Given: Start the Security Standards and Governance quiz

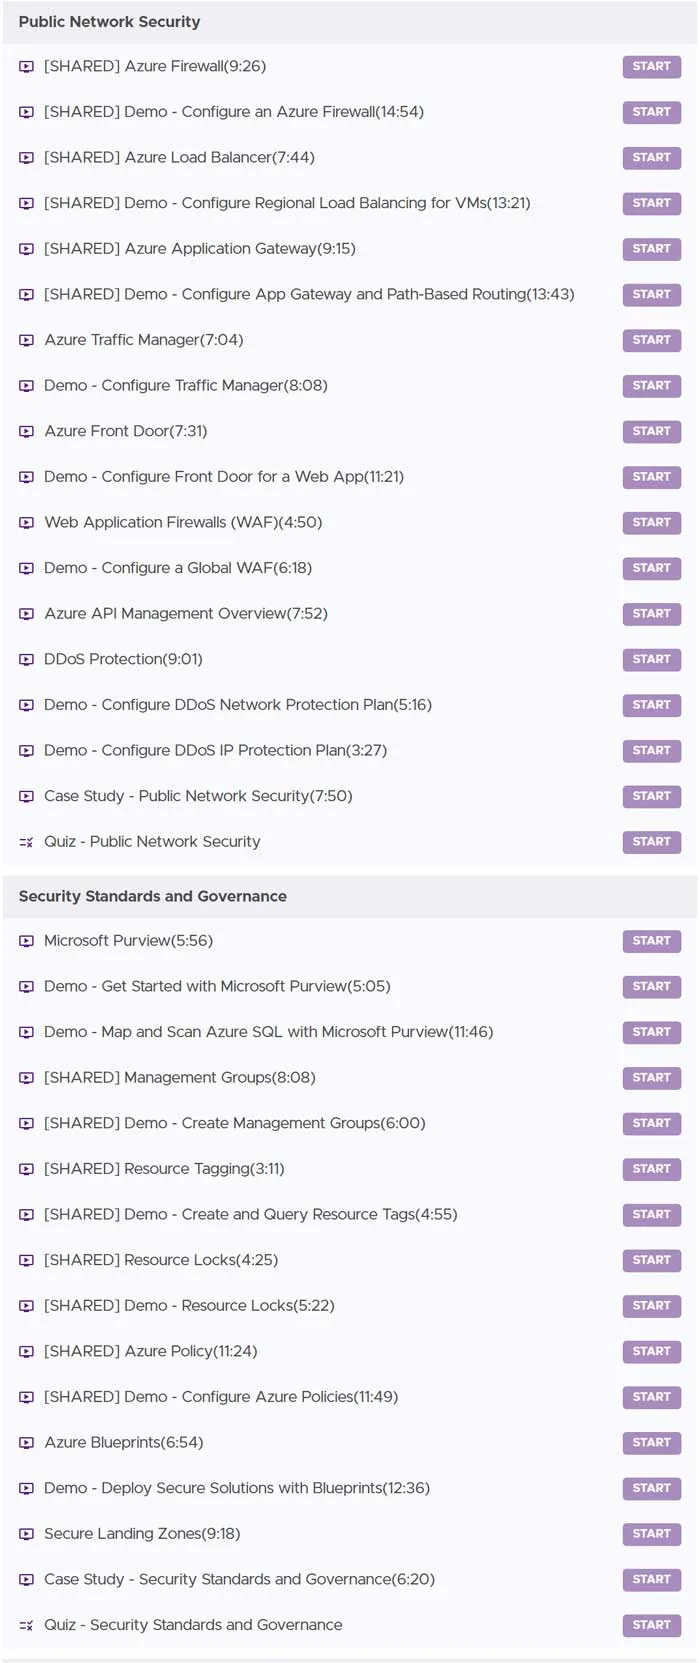Looking at the screenshot, I should click(x=651, y=1625).
